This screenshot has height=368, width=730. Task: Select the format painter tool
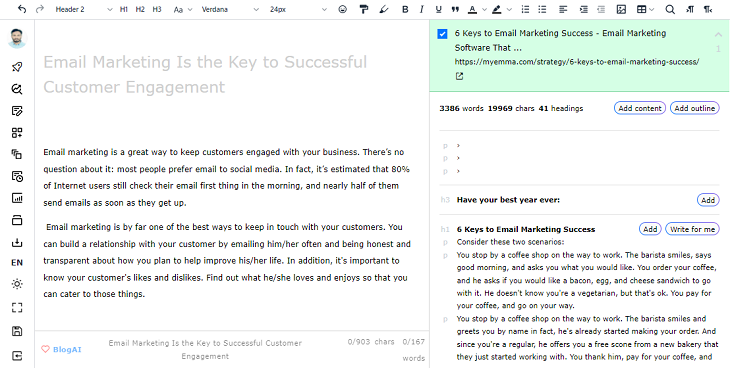coord(364,9)
